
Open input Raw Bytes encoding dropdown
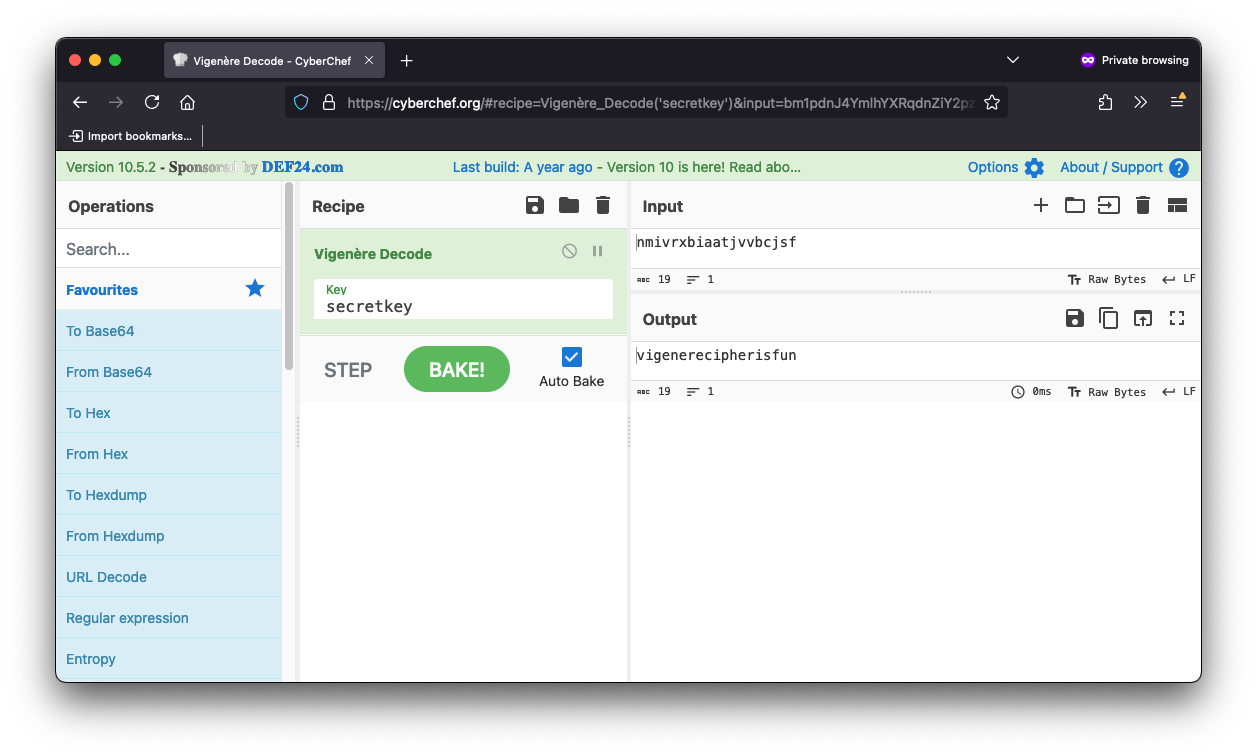coord(1106,279)
